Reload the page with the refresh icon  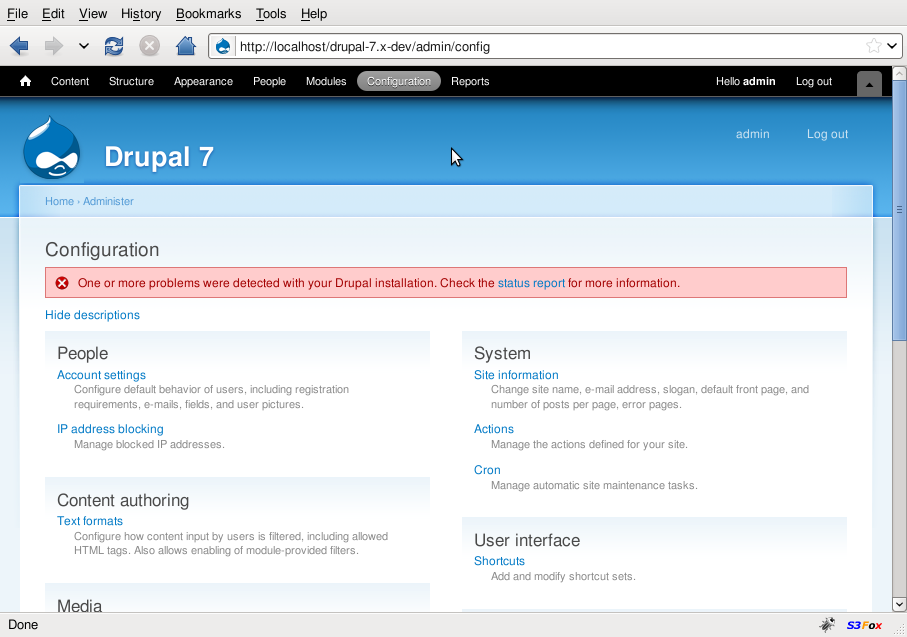pyautogui.click(x=114, y=46)
